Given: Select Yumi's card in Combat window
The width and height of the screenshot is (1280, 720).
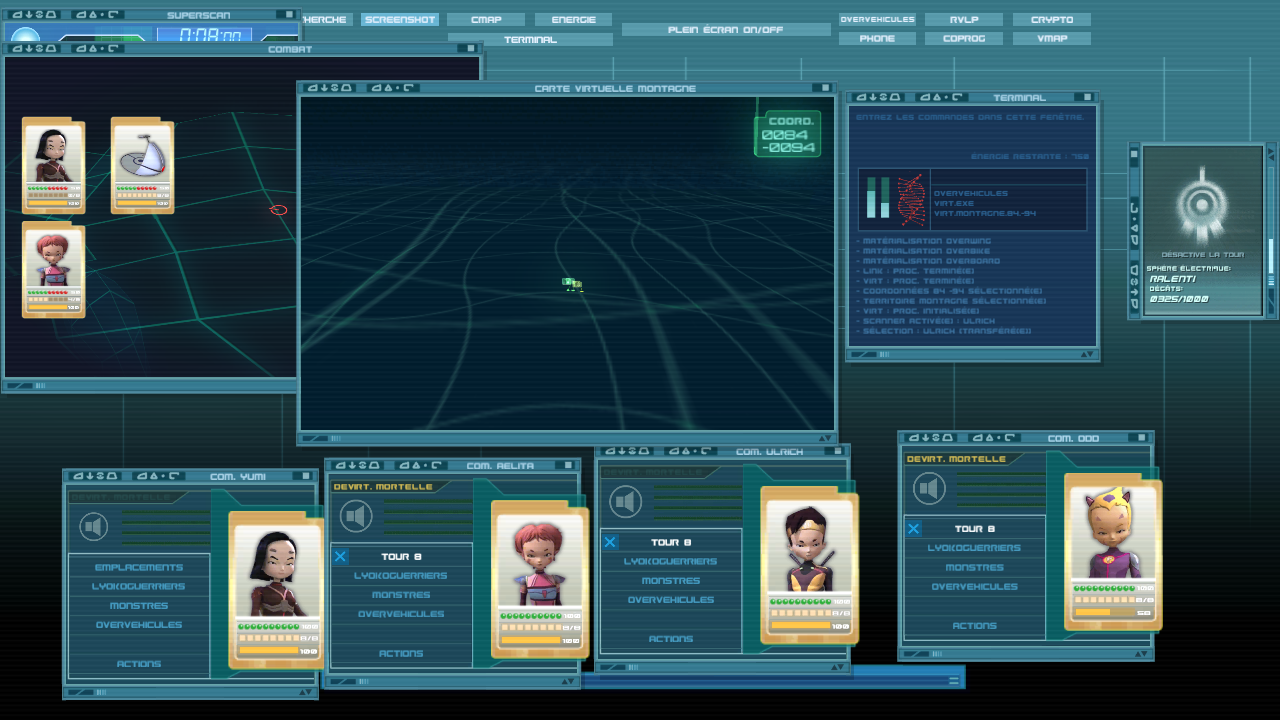Looking at the screenshot, I should point(54,166).
